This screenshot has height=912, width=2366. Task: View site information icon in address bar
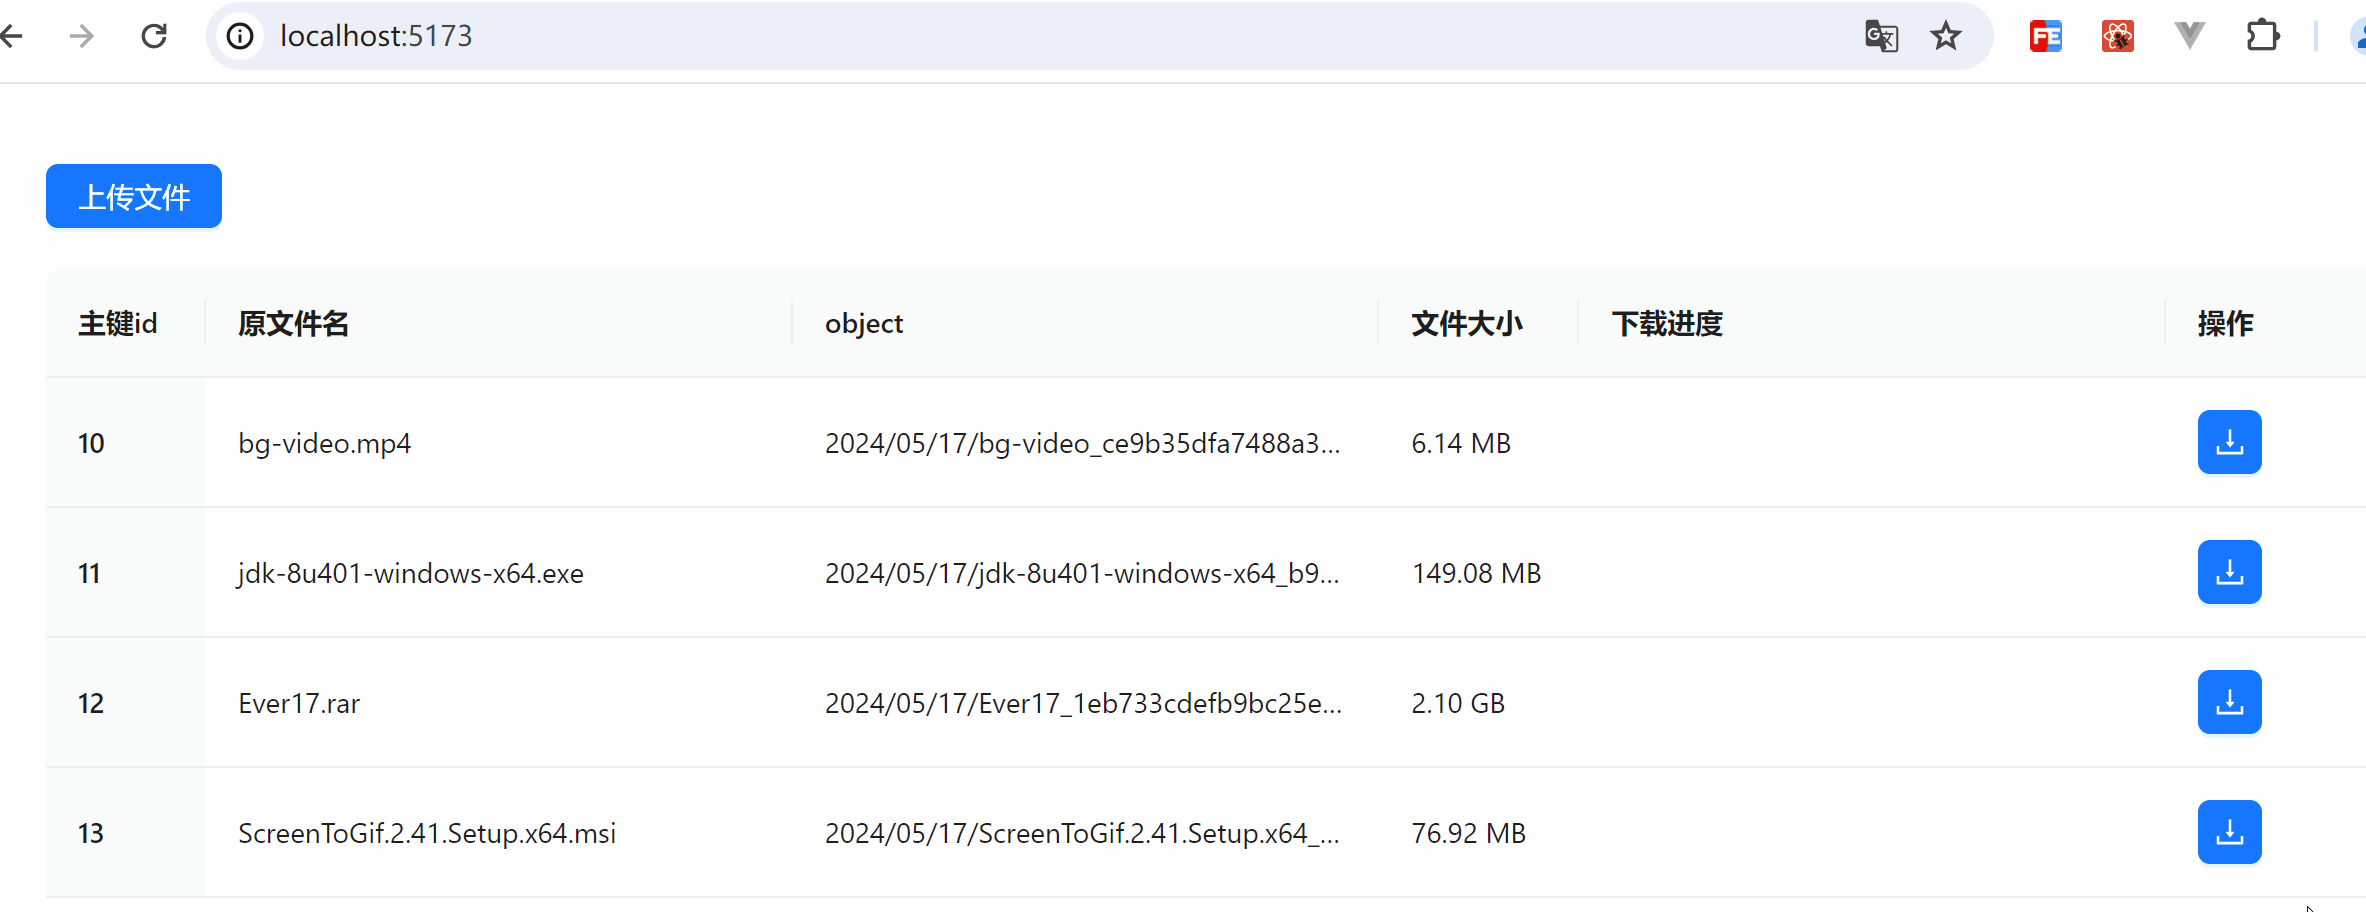(x=240, y=36)
